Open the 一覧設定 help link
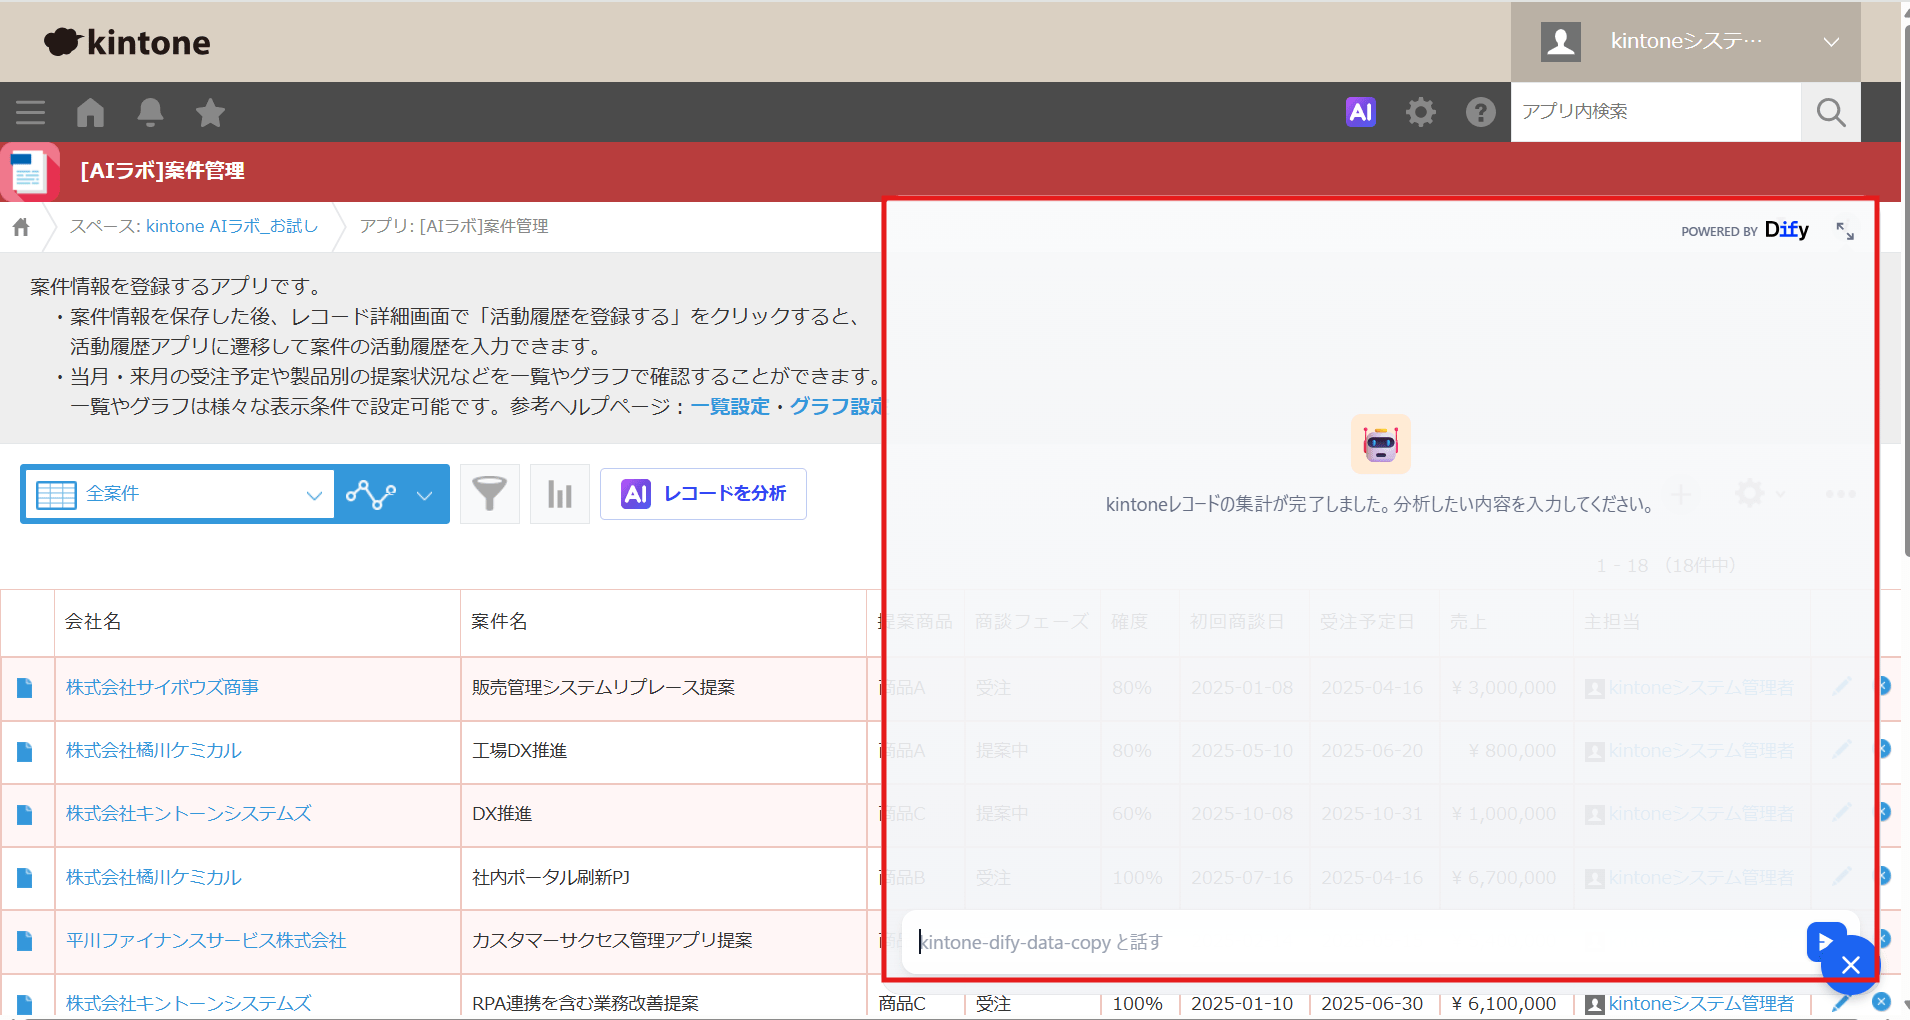 [x=730, y=406]
